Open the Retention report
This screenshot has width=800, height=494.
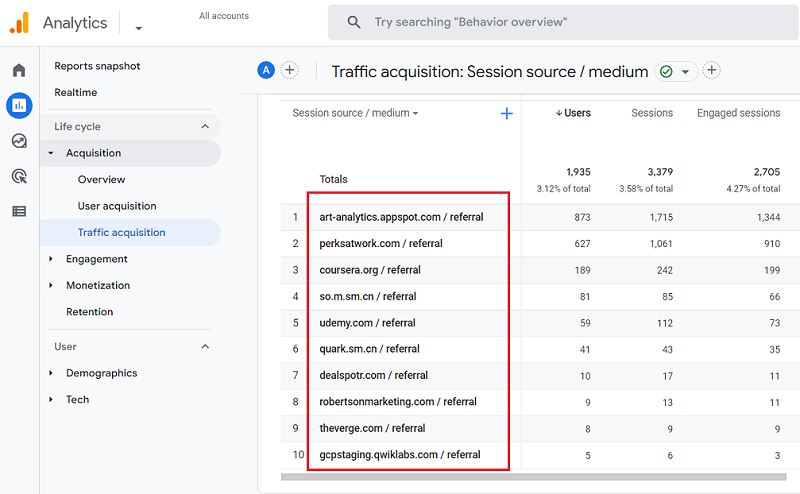point(89,312)
